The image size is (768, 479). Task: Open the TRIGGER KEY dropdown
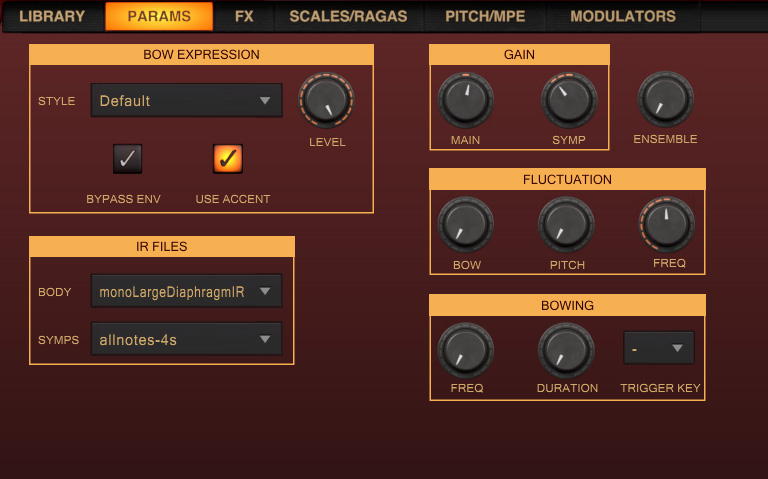click(x=659, y=348)
